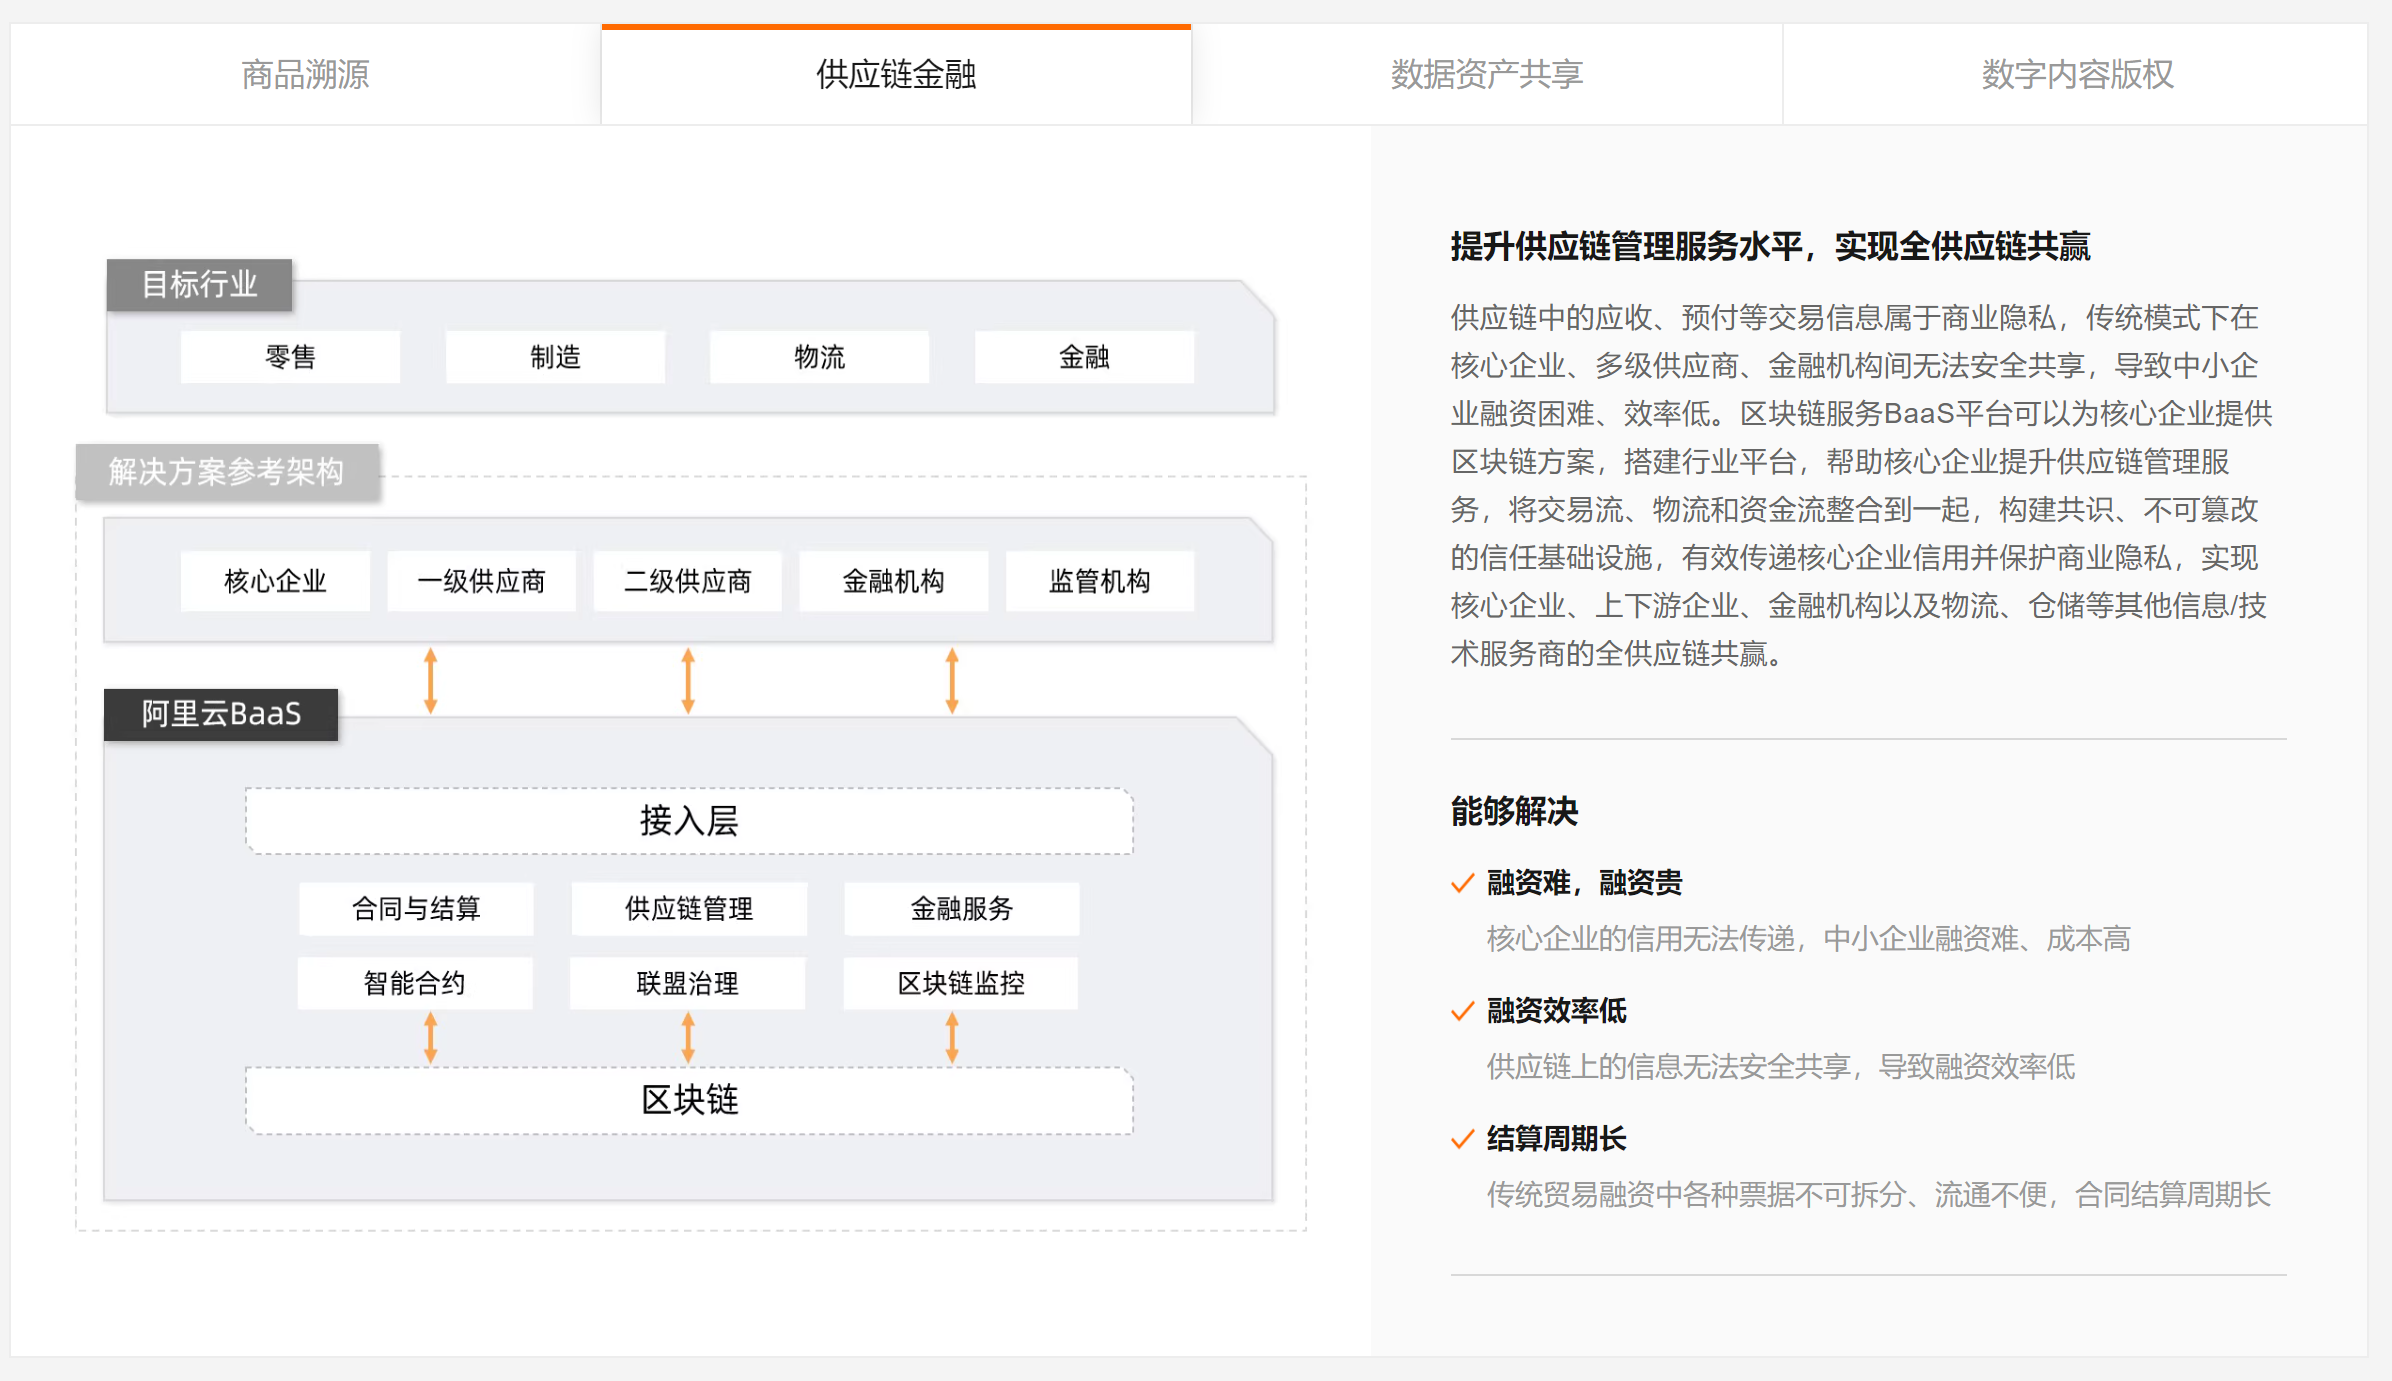
Task: Click the 制造 industry box
Action: (555, 357)
